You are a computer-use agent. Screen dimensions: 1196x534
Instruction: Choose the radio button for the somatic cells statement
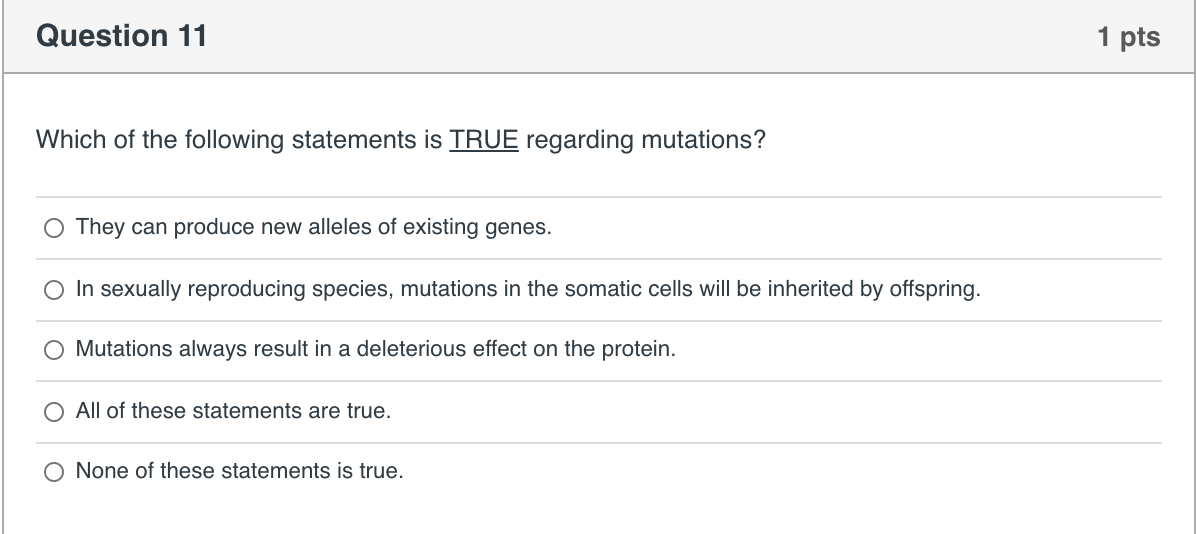point(53,290)
